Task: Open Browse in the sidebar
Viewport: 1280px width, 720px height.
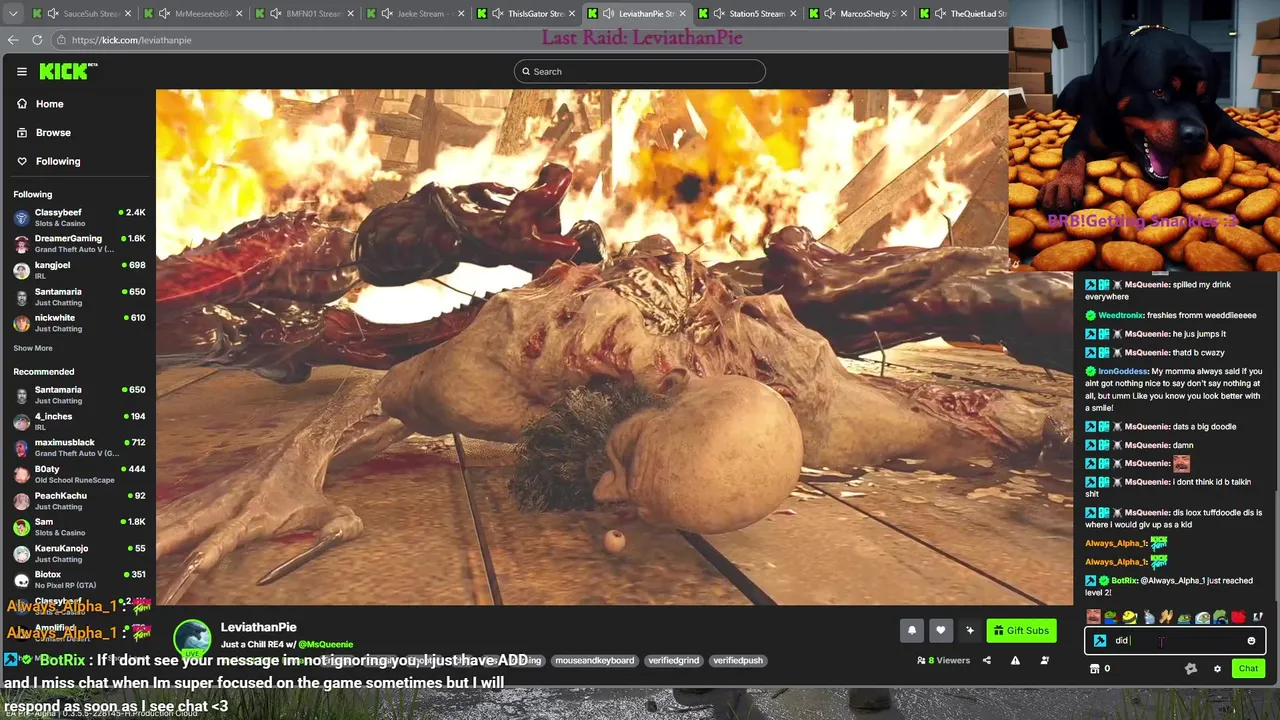Action: point(43,132)
